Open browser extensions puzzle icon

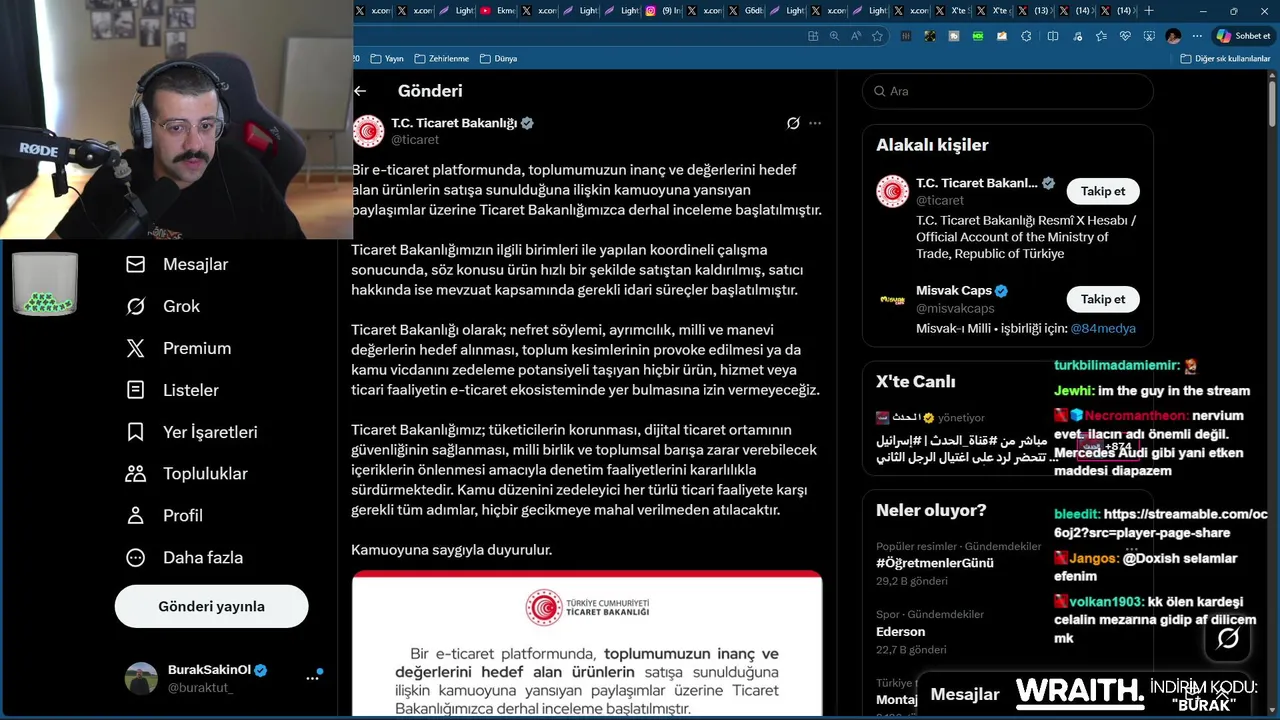coord(1026,36)
